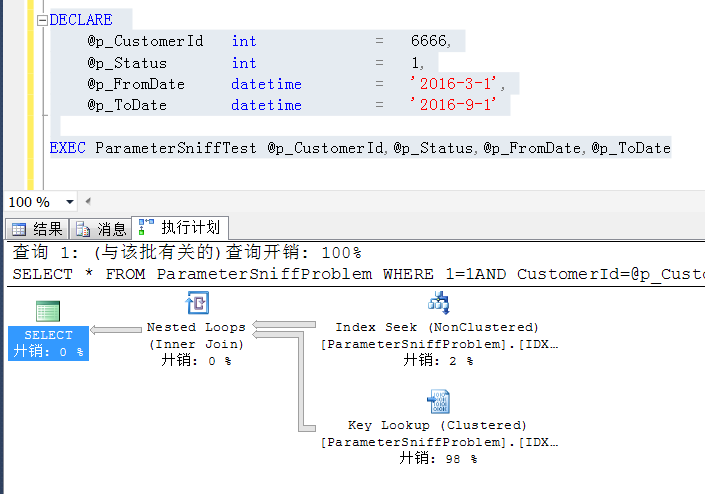Click the Nested Loops (Inner Join) label
Viewport: 705px width, 494px height.
coord(196,335)
